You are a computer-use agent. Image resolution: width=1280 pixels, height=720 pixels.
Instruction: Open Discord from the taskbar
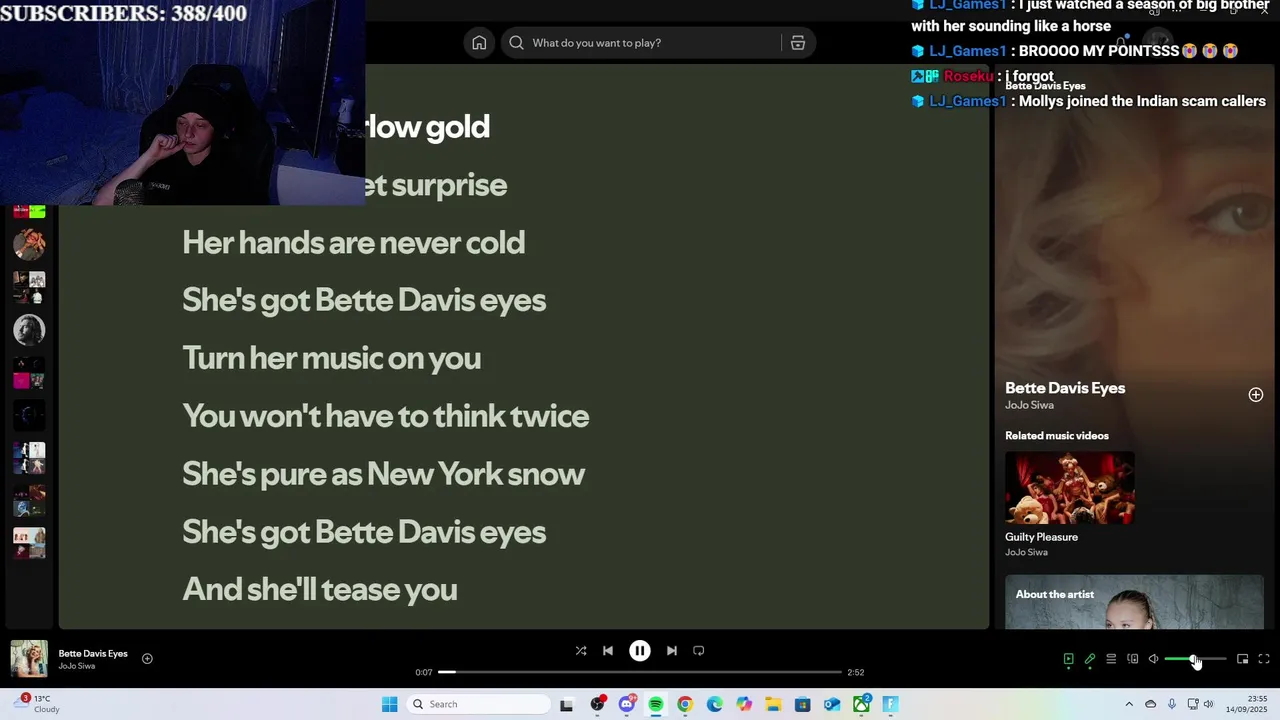point(627,704)
